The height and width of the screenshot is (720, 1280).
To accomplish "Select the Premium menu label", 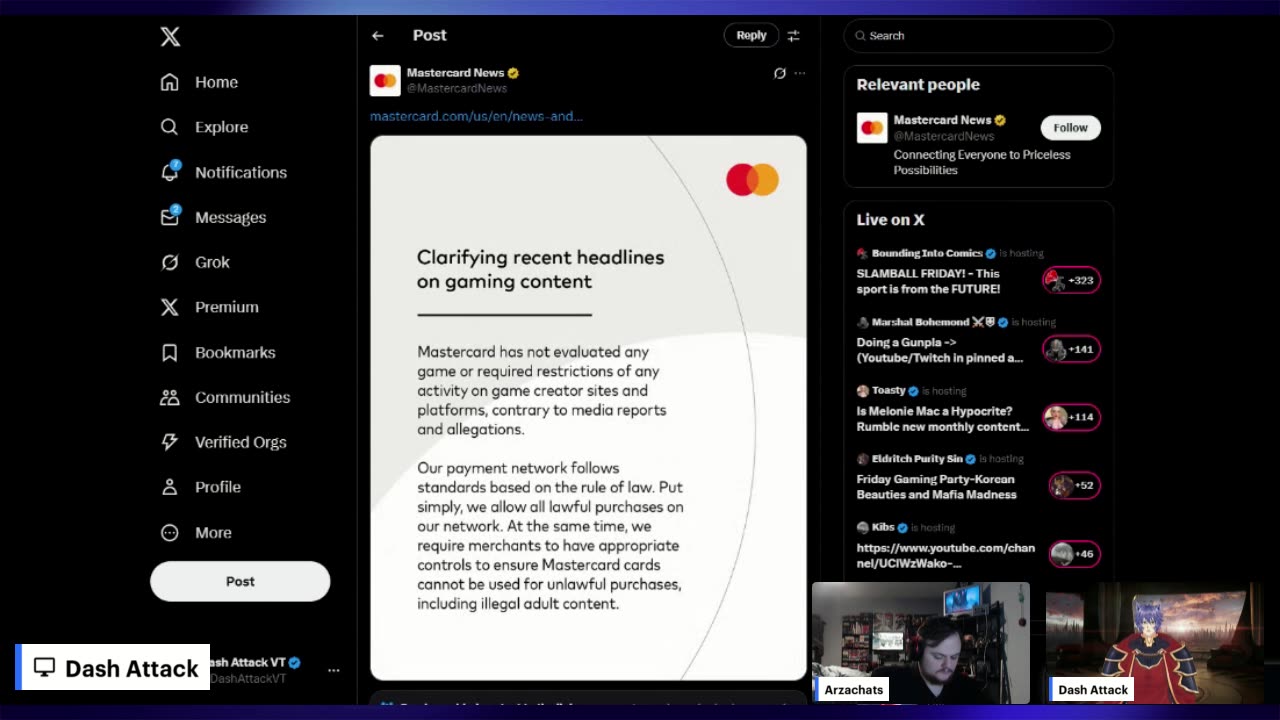I will tap(227, 307).
